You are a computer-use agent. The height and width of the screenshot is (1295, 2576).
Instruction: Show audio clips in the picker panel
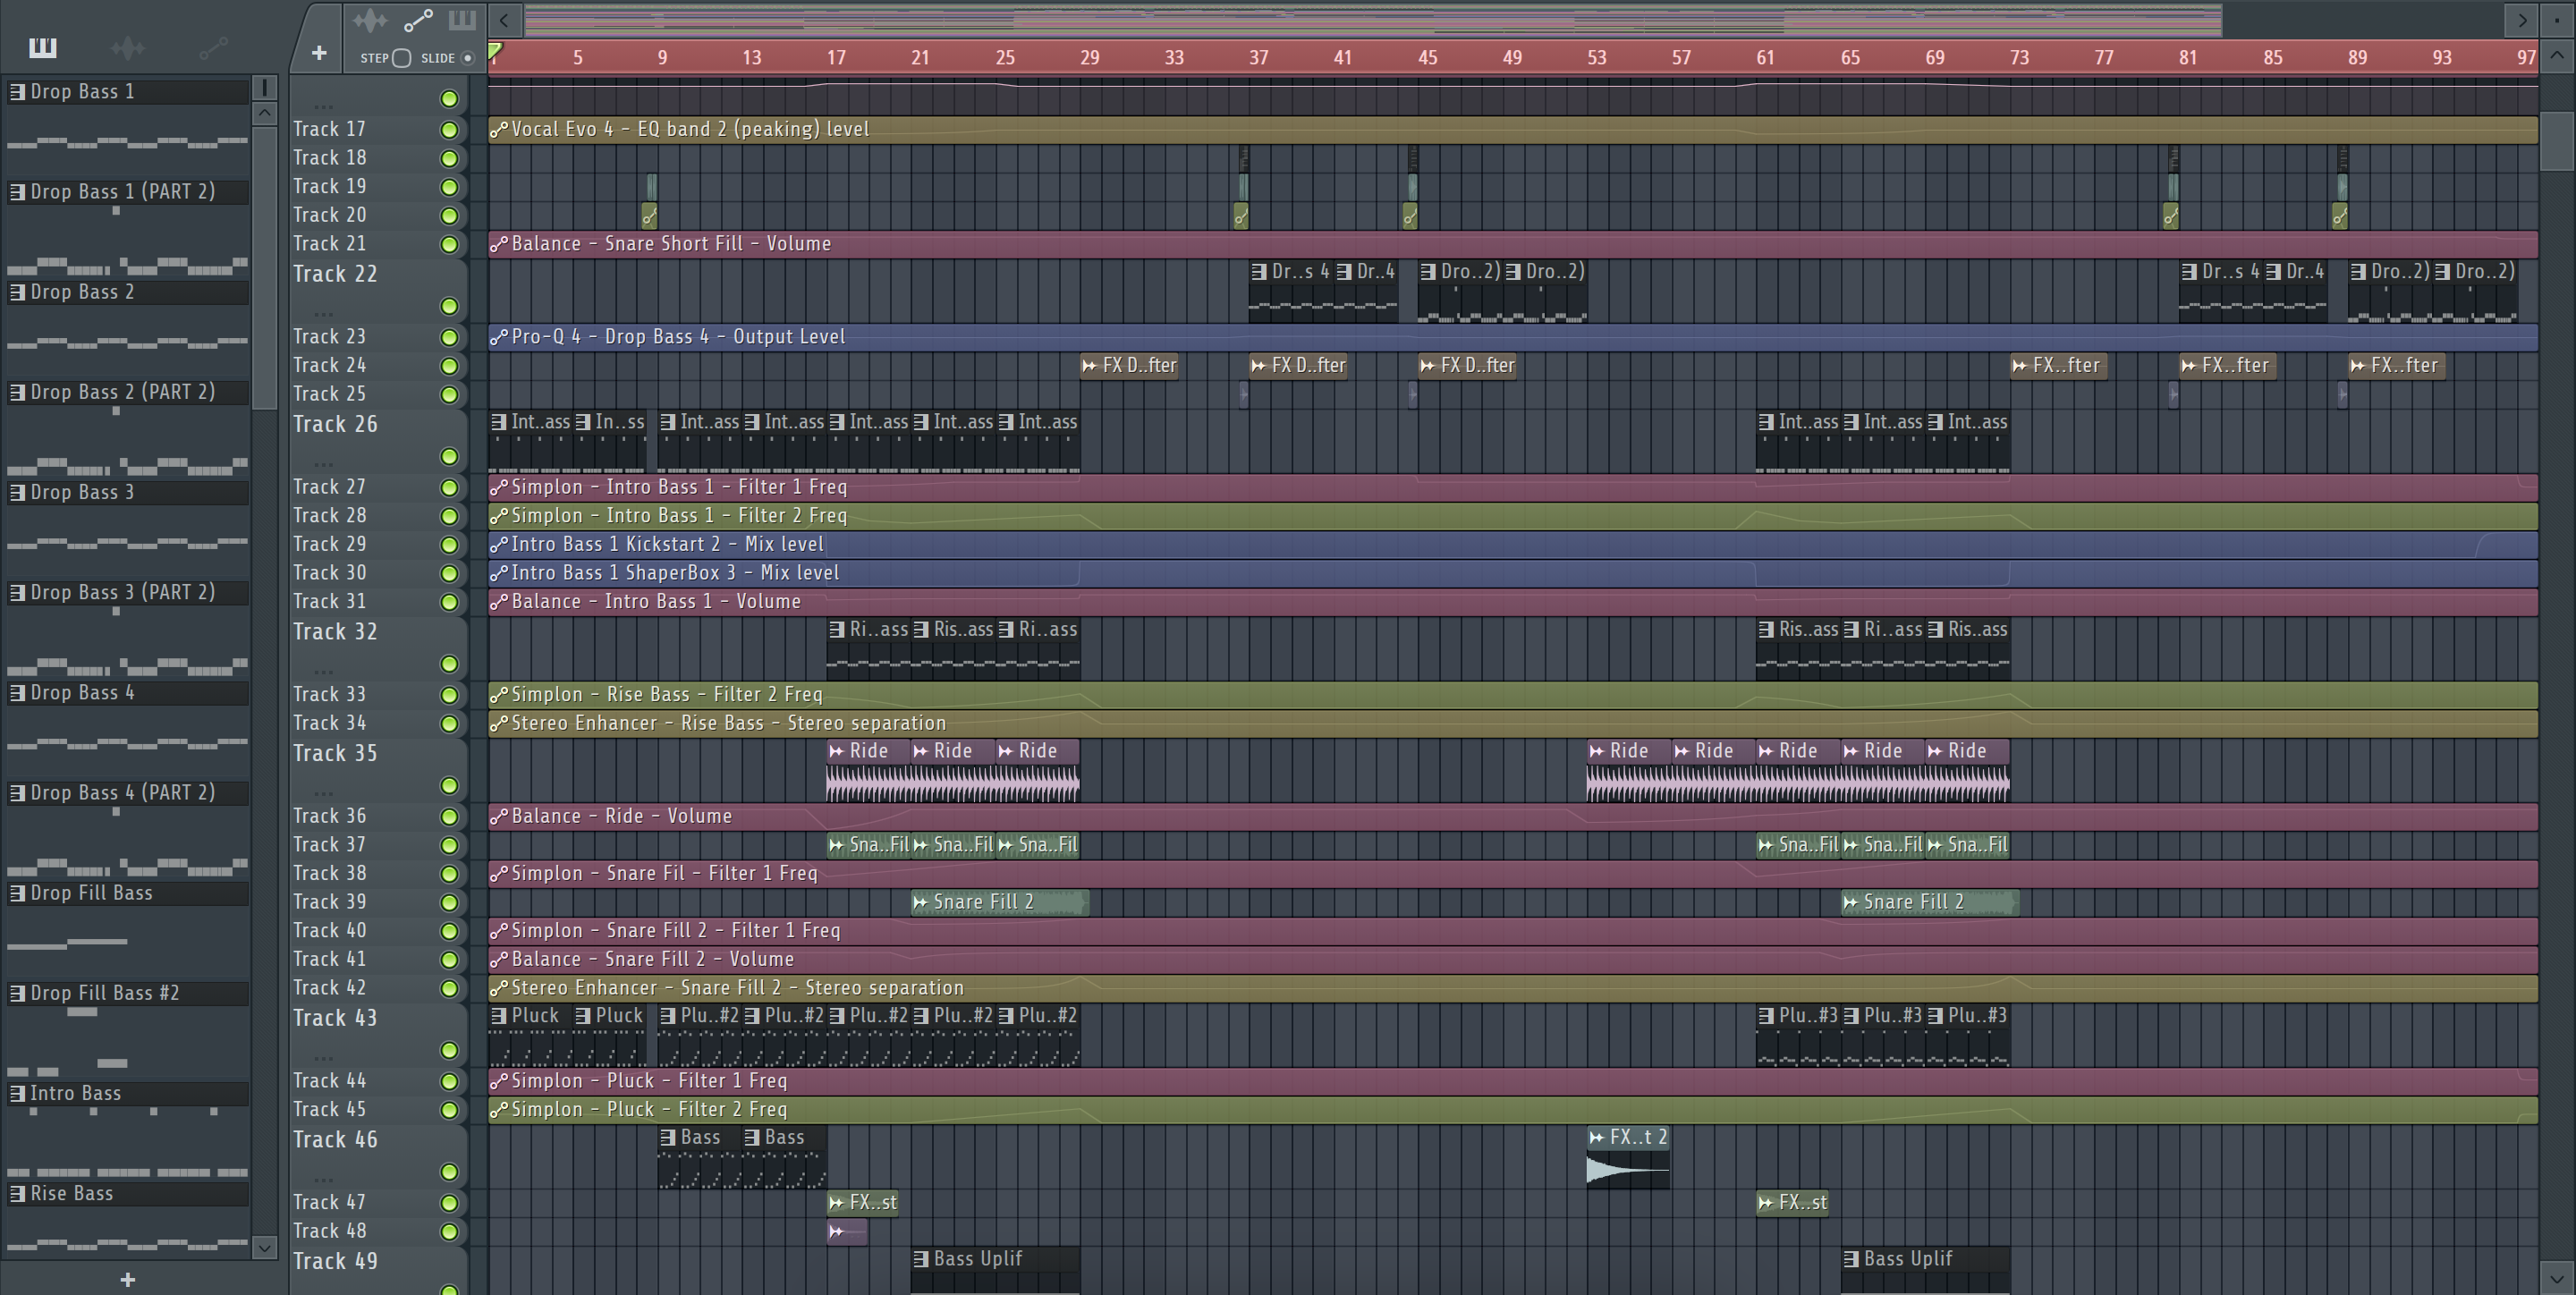click(x=128, y=47)
